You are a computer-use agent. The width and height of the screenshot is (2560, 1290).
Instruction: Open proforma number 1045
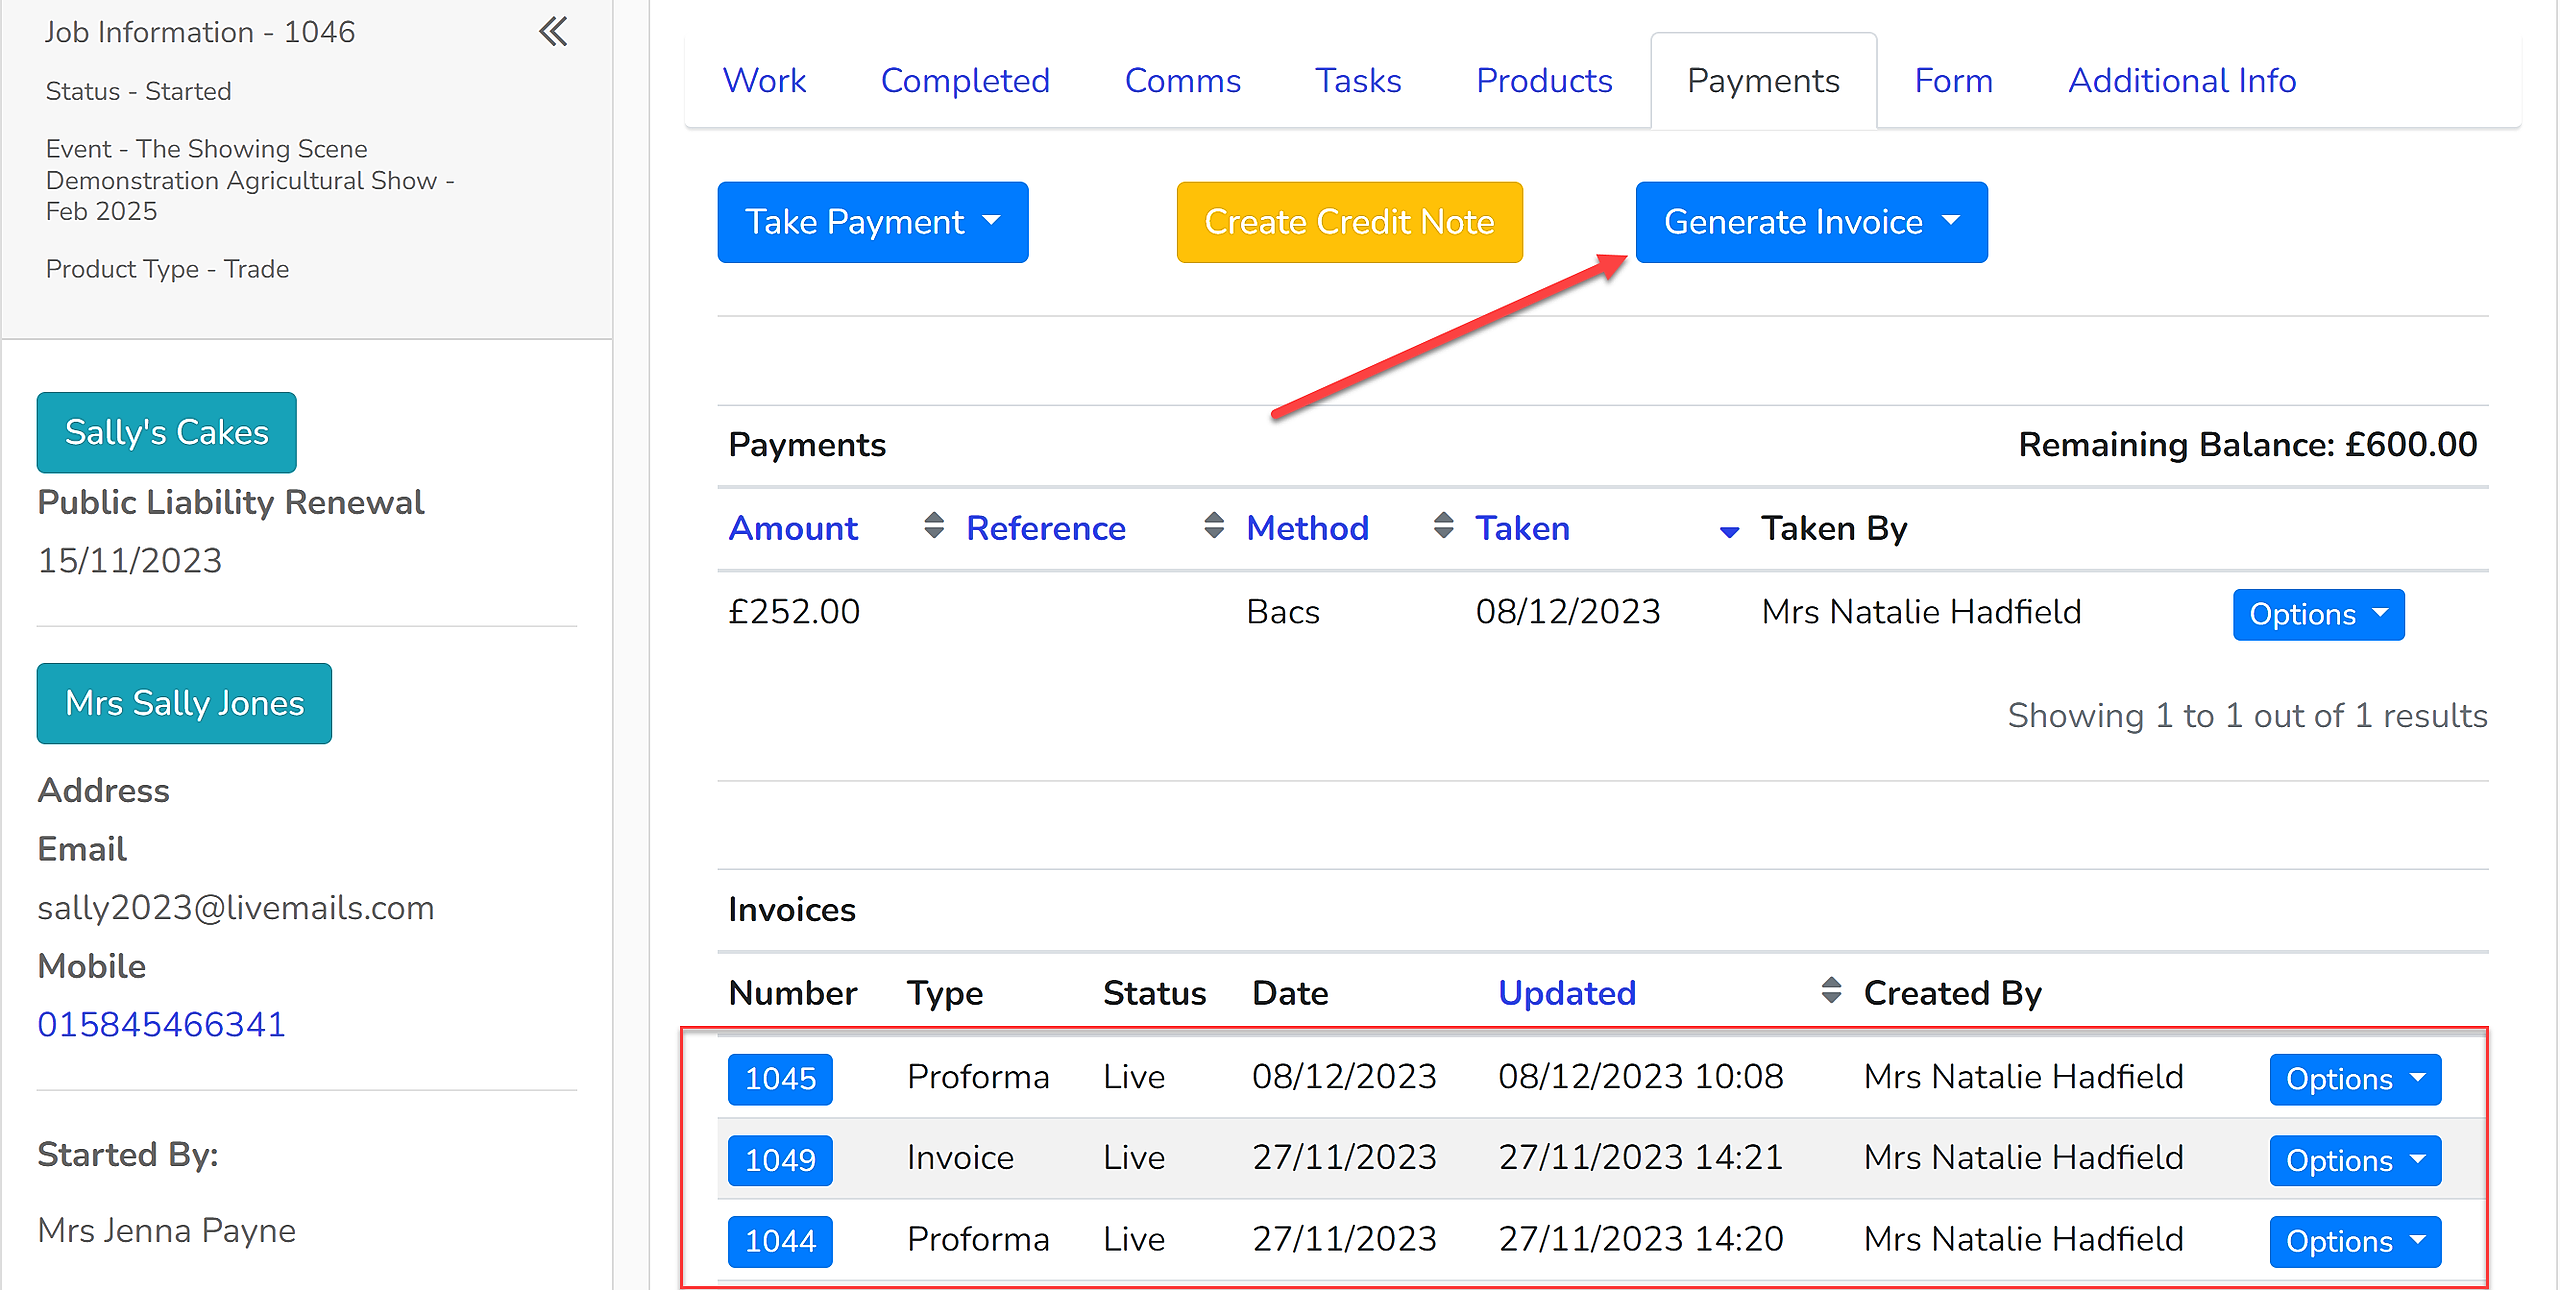(780, 1079)
